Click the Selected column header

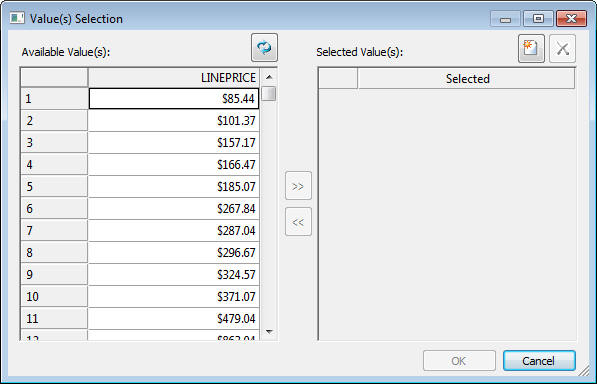point(466,78)
